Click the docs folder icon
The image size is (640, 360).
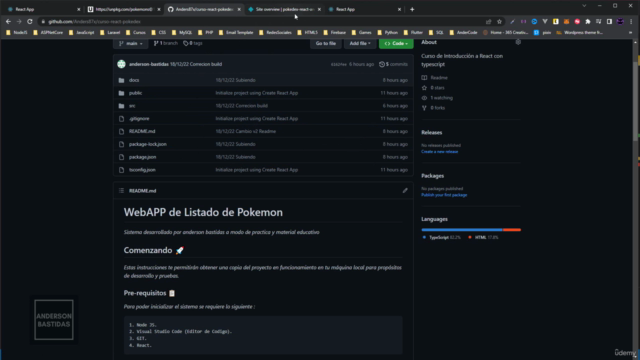(x=121, y=80)
